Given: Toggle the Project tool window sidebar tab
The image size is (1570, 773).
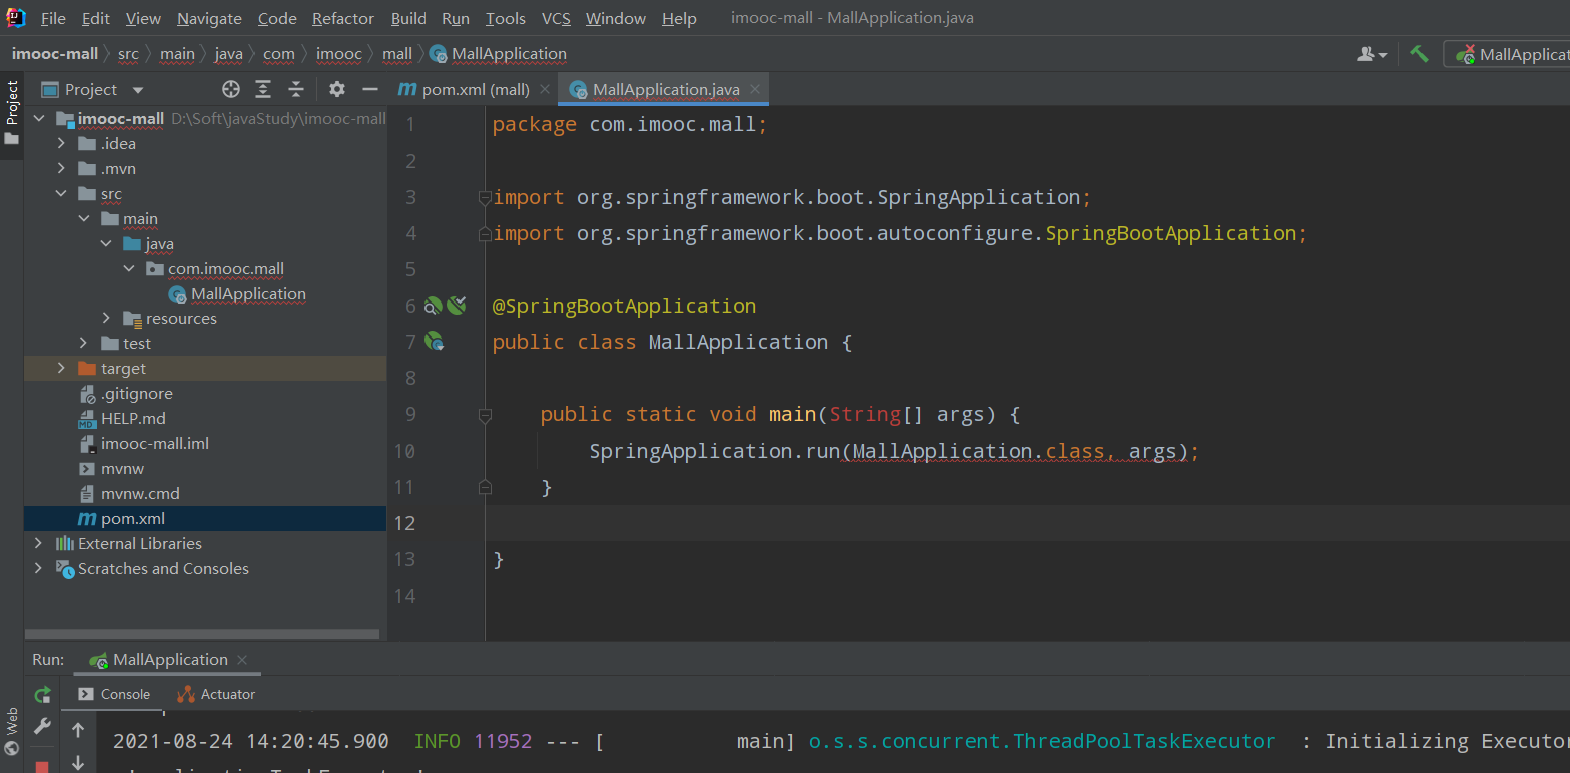Looking at the screenshot, I should 12,112.
